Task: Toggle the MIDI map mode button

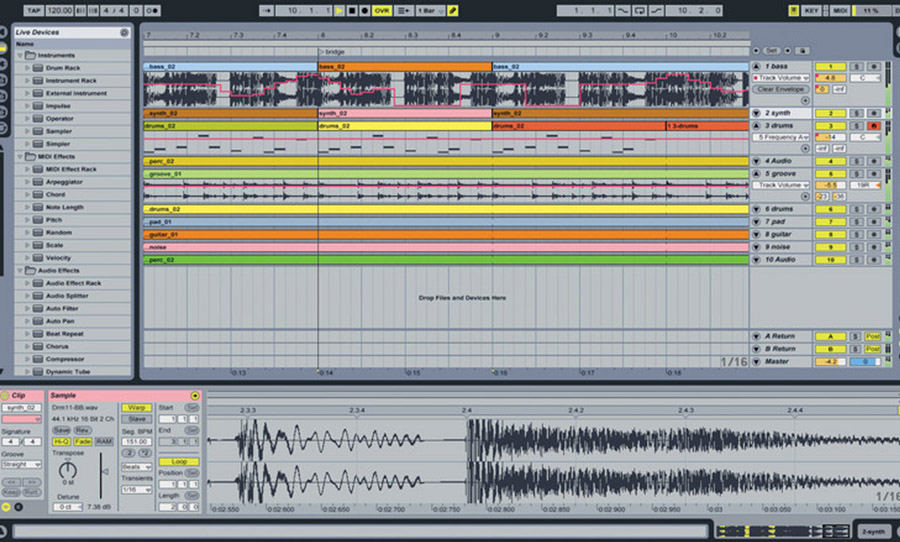Action: coord(840,10)
